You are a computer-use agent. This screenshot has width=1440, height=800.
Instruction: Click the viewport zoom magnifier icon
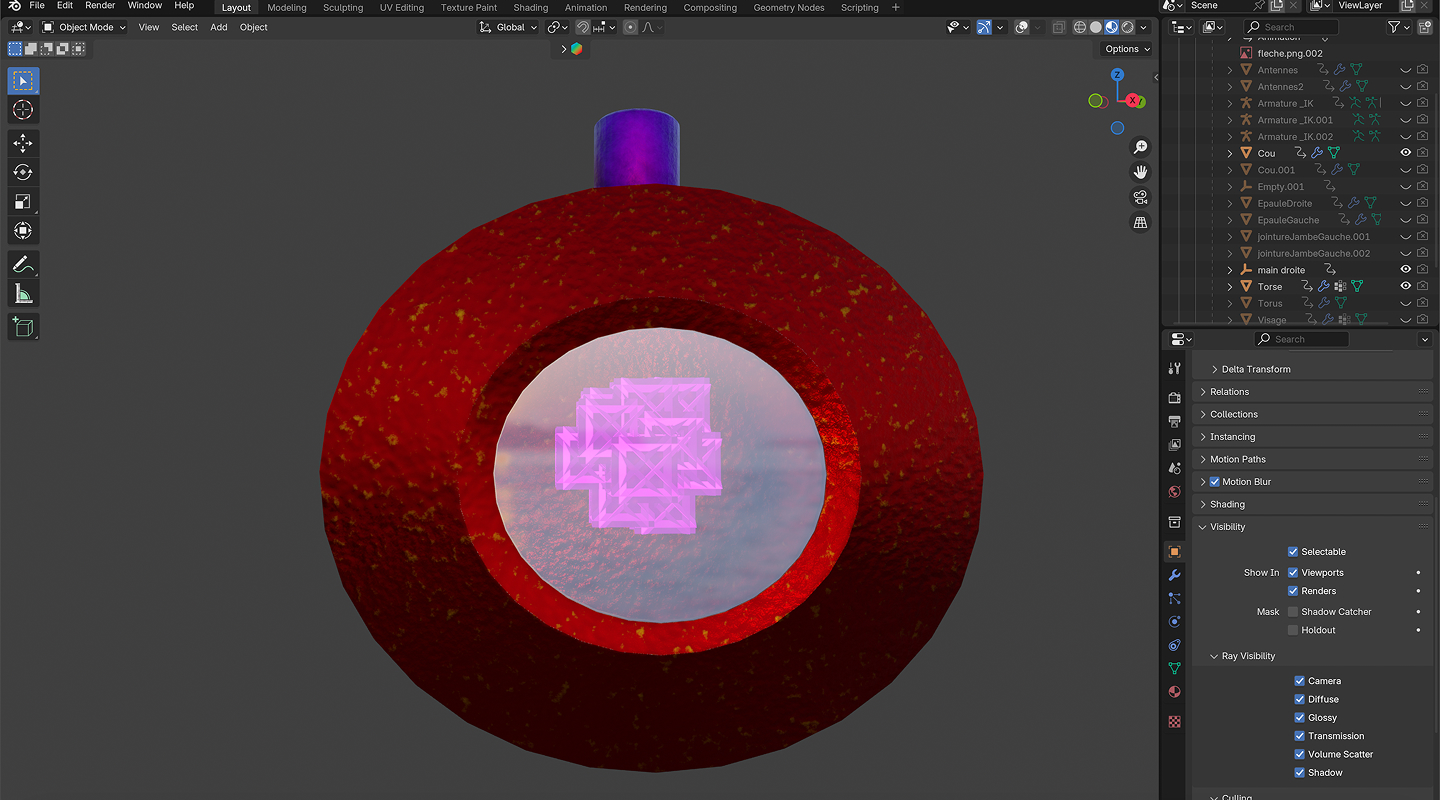[x=1140, y=147]
